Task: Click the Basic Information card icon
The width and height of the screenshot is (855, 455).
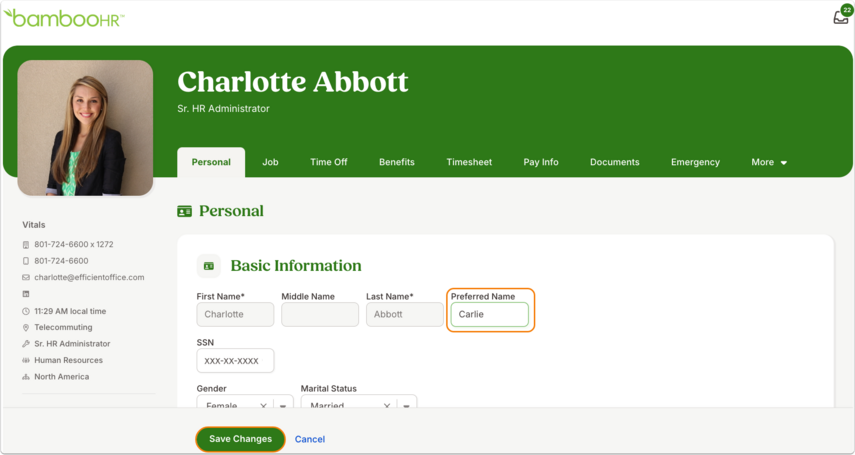Action: [x=208, y=266]
